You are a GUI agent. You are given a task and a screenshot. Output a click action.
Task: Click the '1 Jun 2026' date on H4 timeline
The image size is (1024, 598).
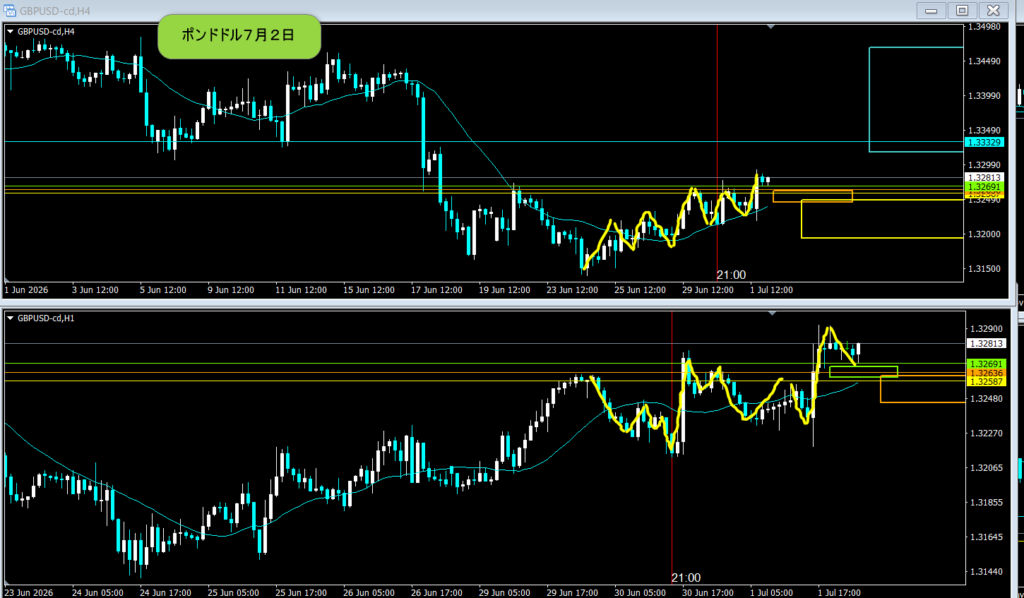[26, 290]
